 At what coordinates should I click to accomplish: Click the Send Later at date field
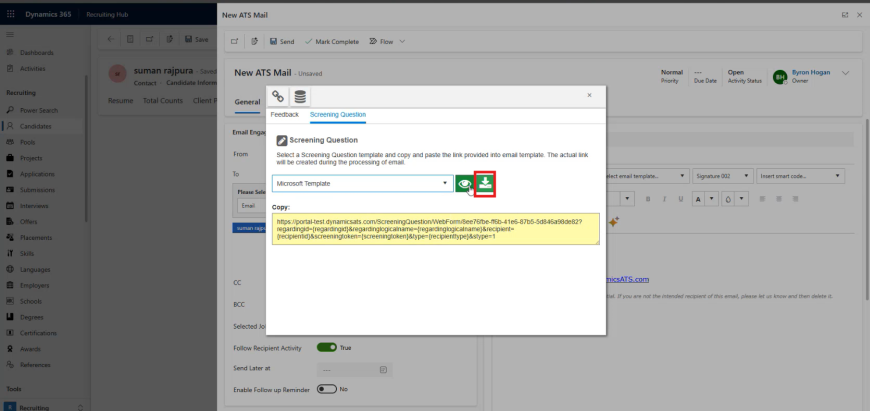pos(355,370)
